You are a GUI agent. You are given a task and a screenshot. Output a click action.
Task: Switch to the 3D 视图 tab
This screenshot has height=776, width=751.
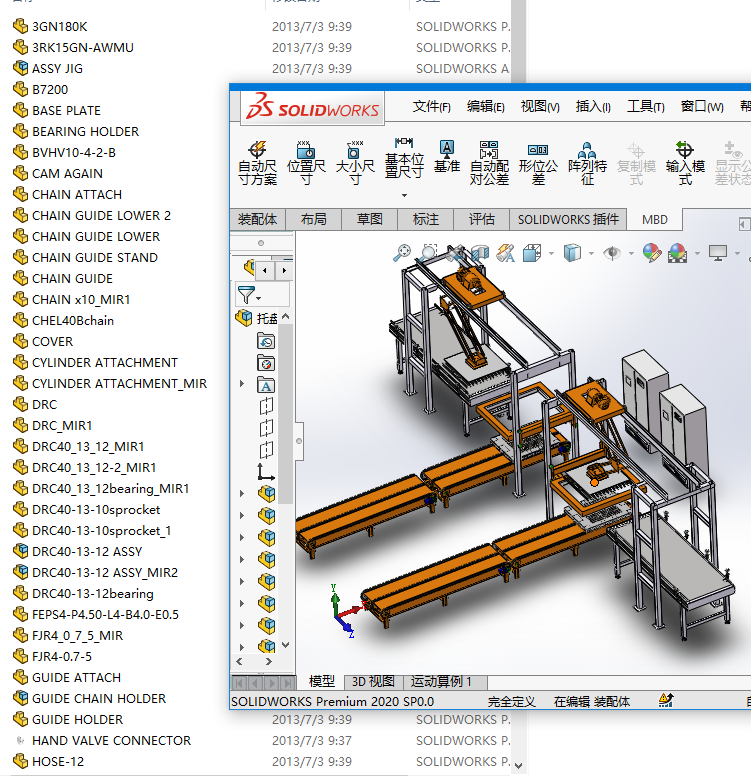pos(373,682)
